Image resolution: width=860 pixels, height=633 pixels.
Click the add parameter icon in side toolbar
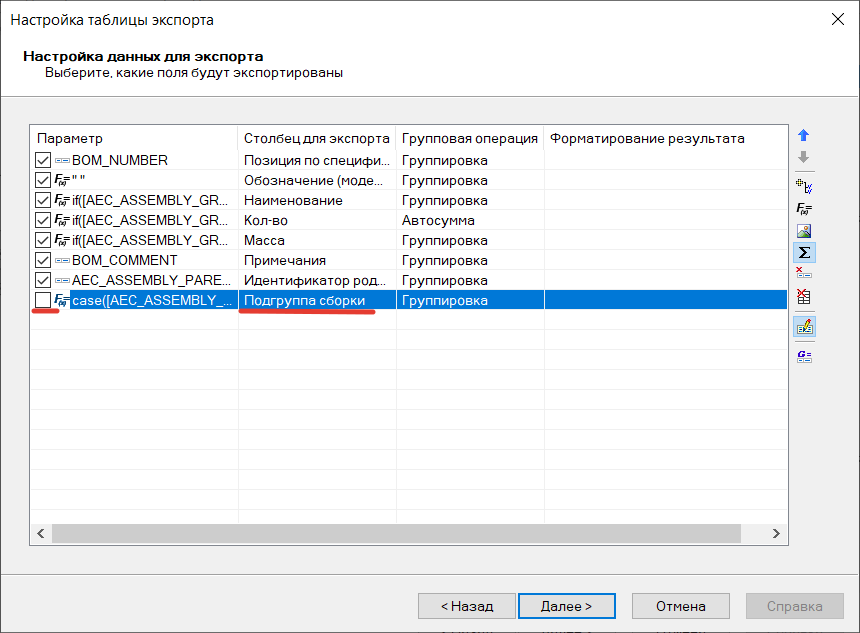click(x=803, y=185)
